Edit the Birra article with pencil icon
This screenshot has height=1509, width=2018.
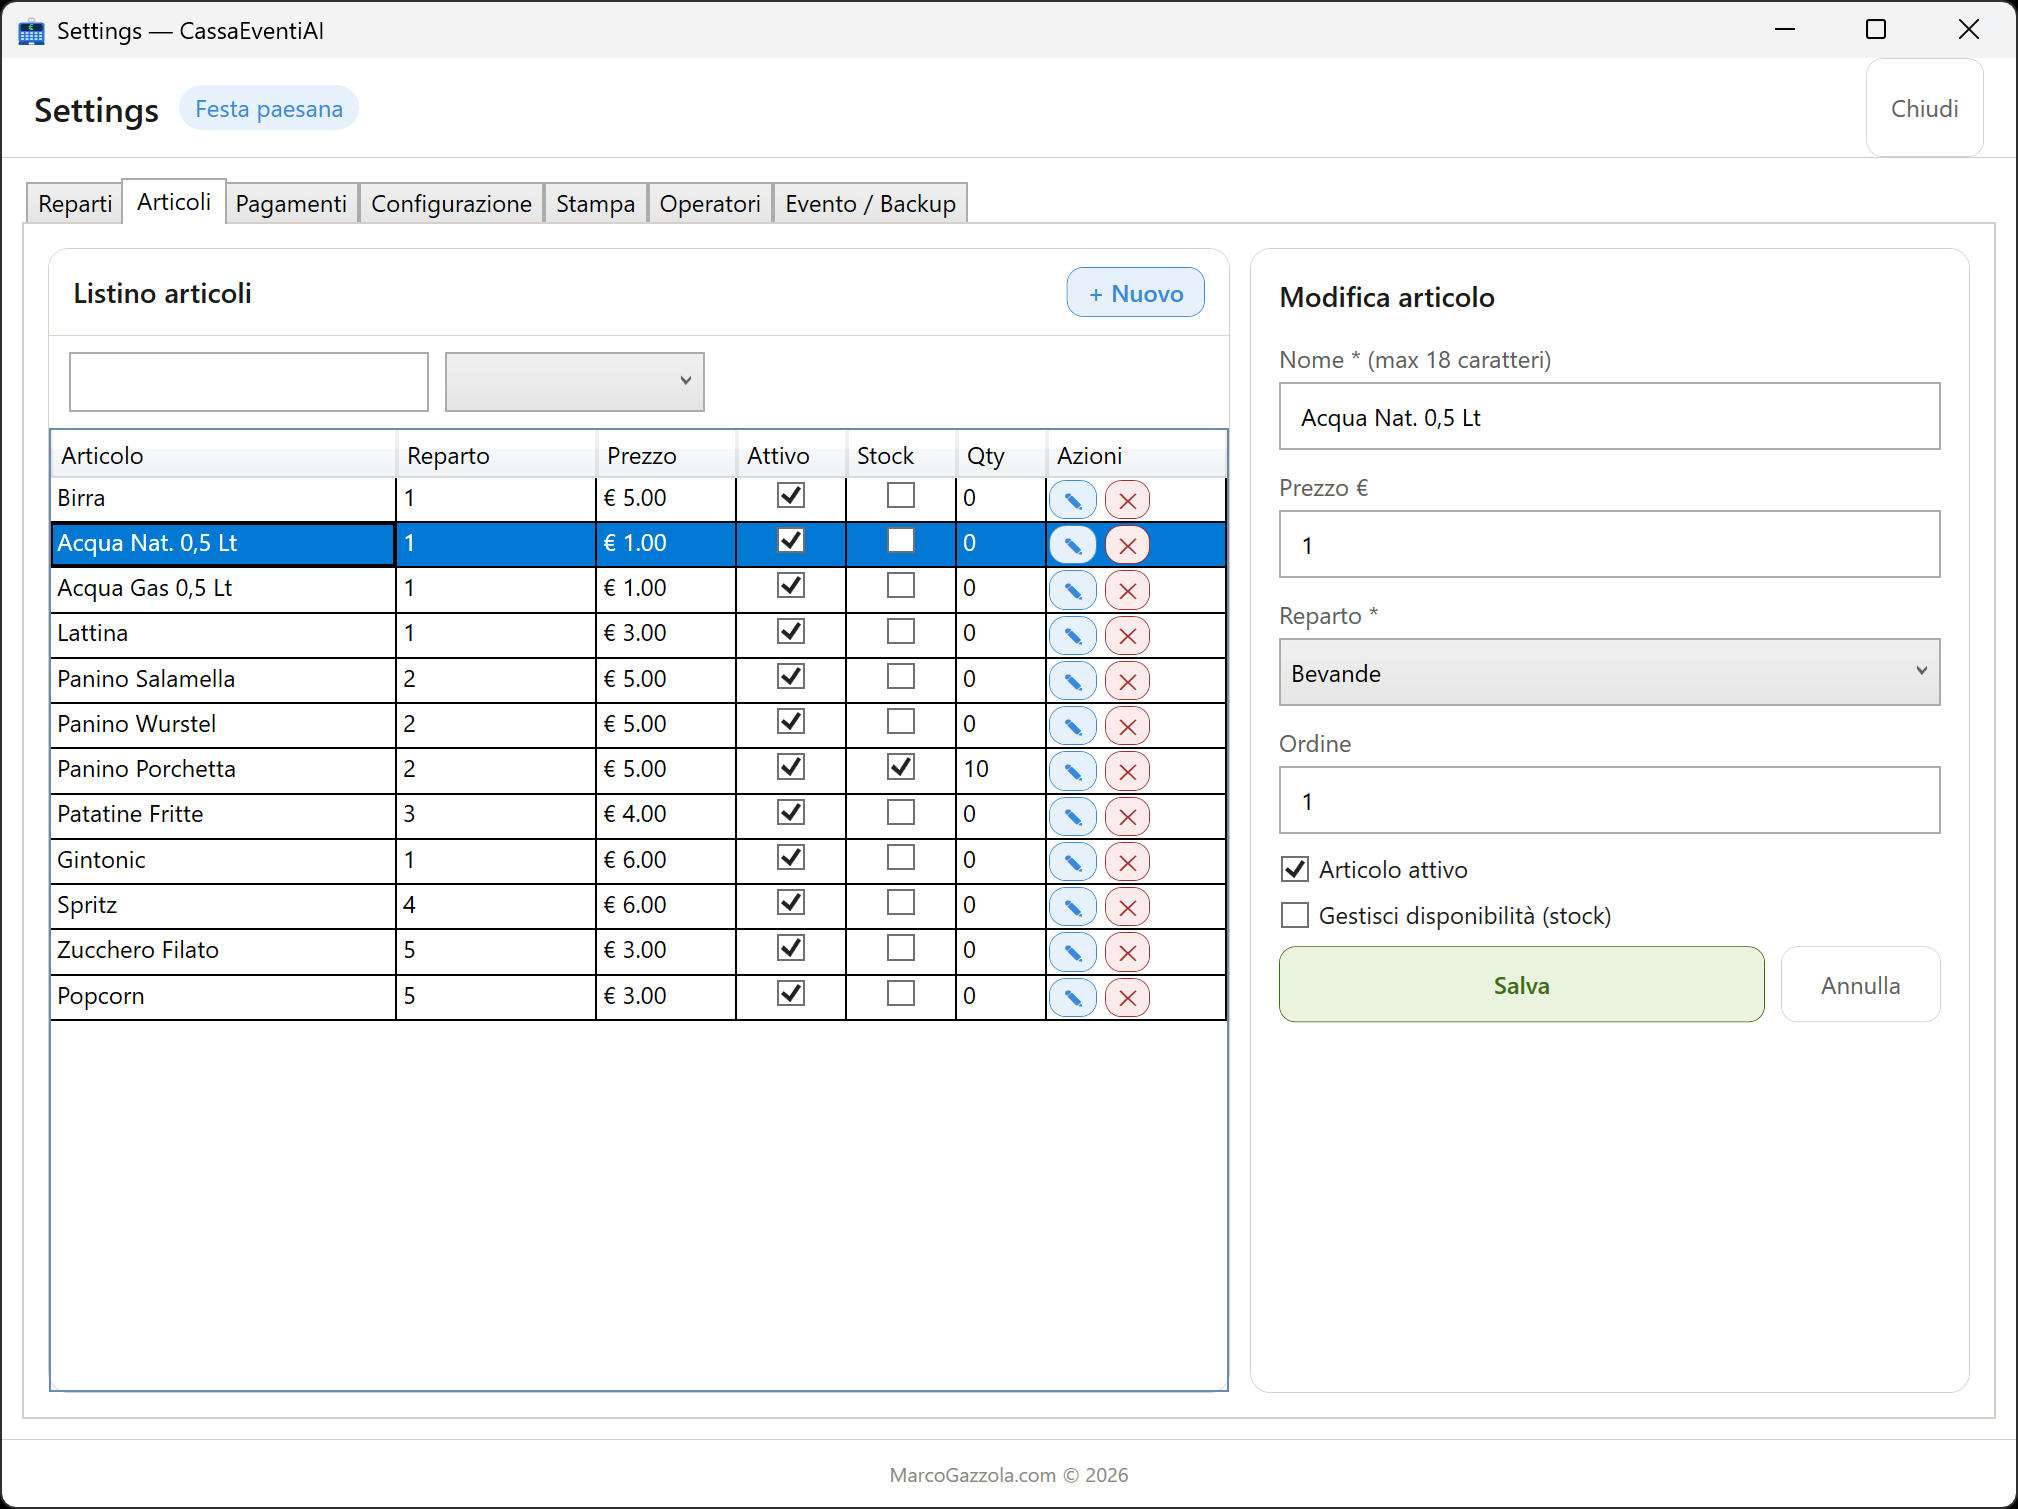click(x=1073, y=500)
